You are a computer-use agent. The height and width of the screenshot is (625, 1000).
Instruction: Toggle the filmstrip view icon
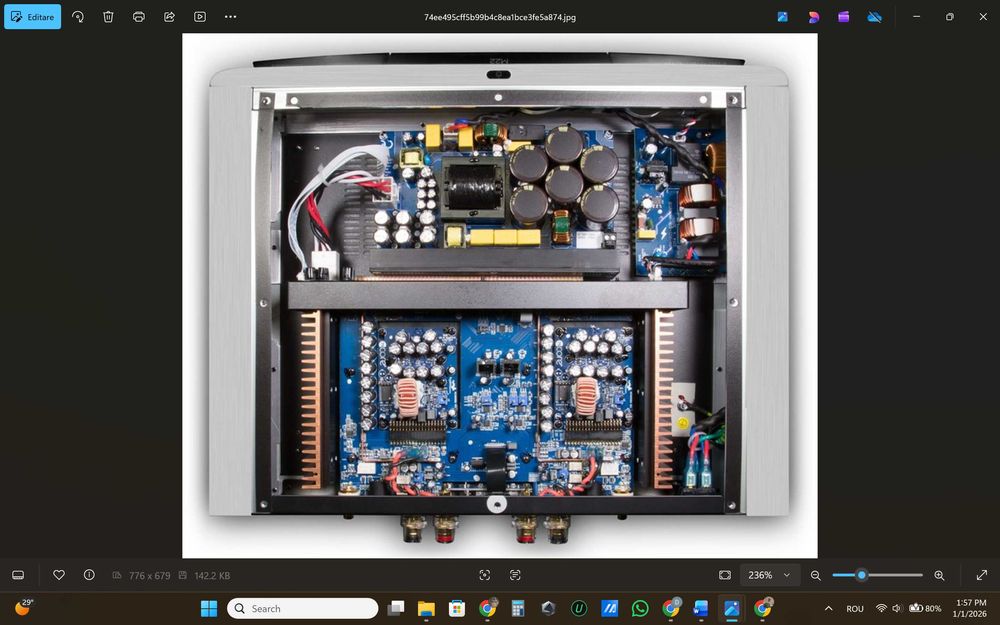click(18, 575)
